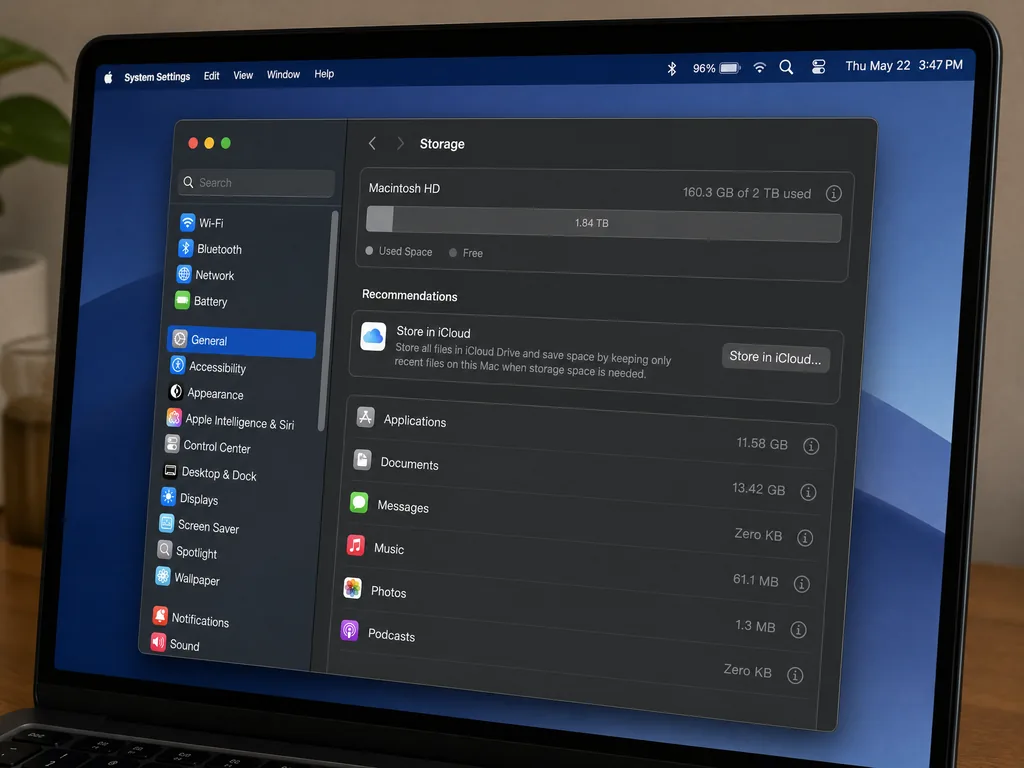Screen dimensions: 1024x768
Task: Click the Recommendations heading
Action: pos(409,295)
